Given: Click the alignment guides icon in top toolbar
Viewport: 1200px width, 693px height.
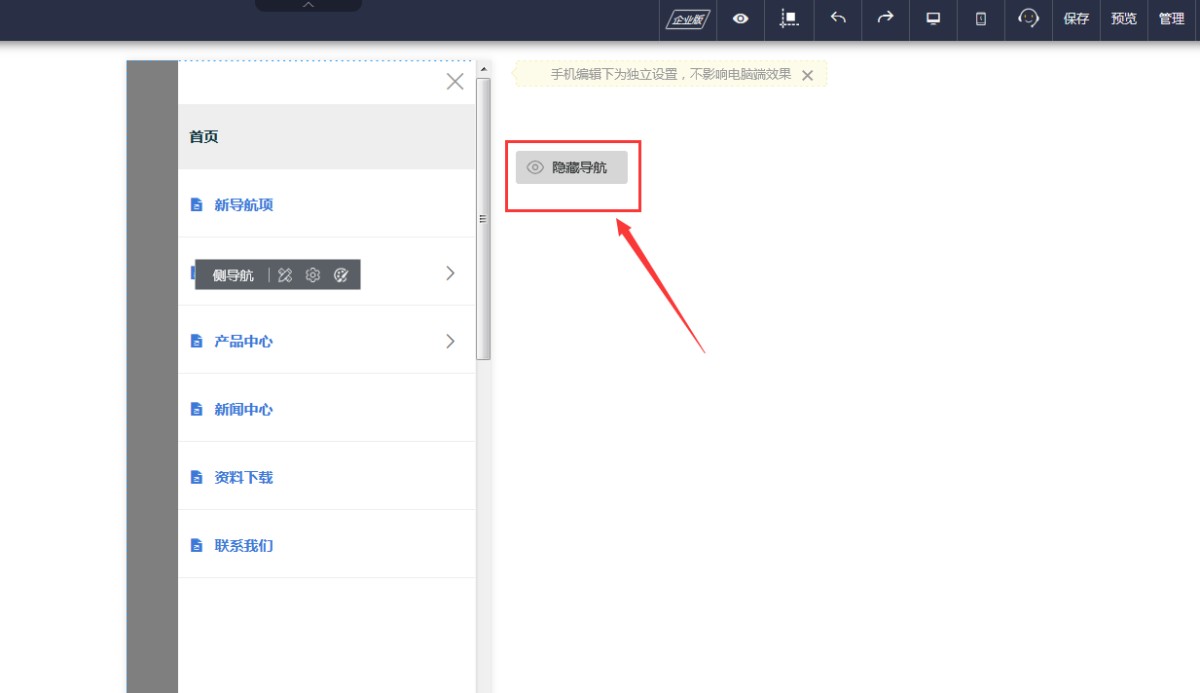Looking at the screenshot, I should point(789,19).
